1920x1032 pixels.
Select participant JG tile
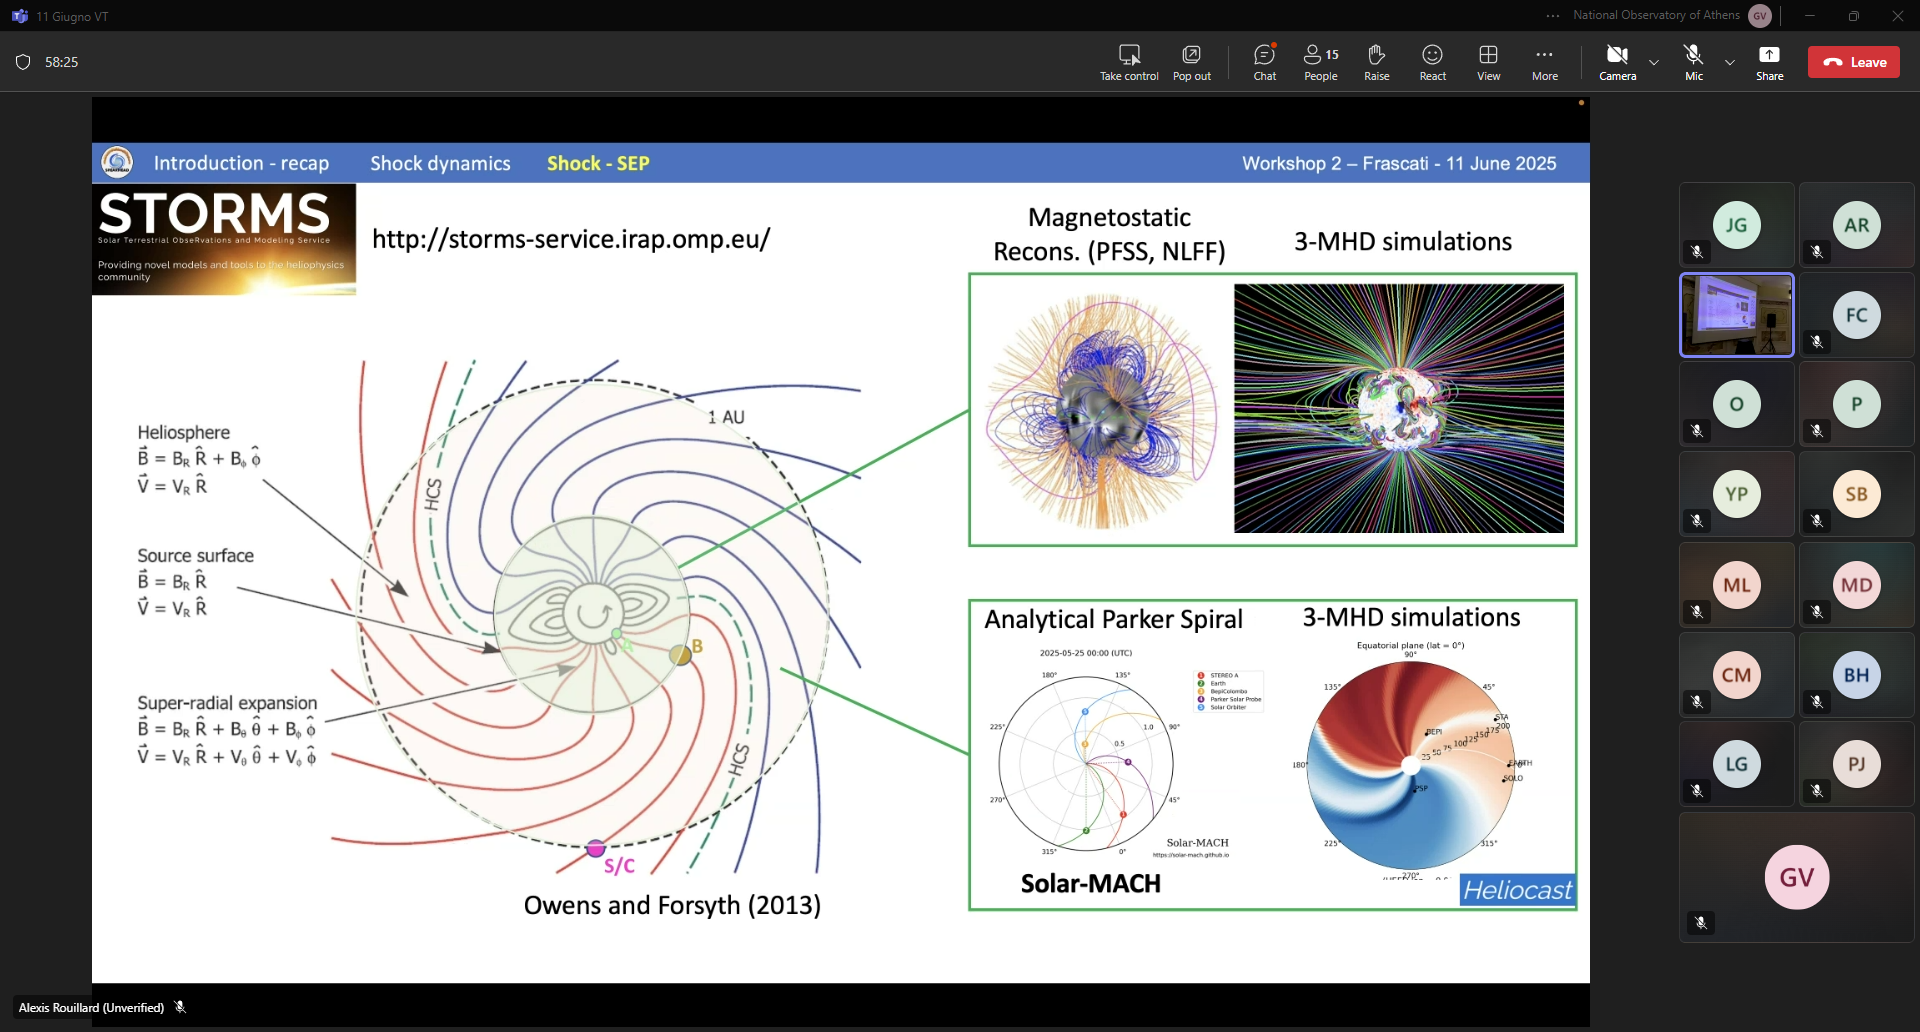[x=1737, y=225]
